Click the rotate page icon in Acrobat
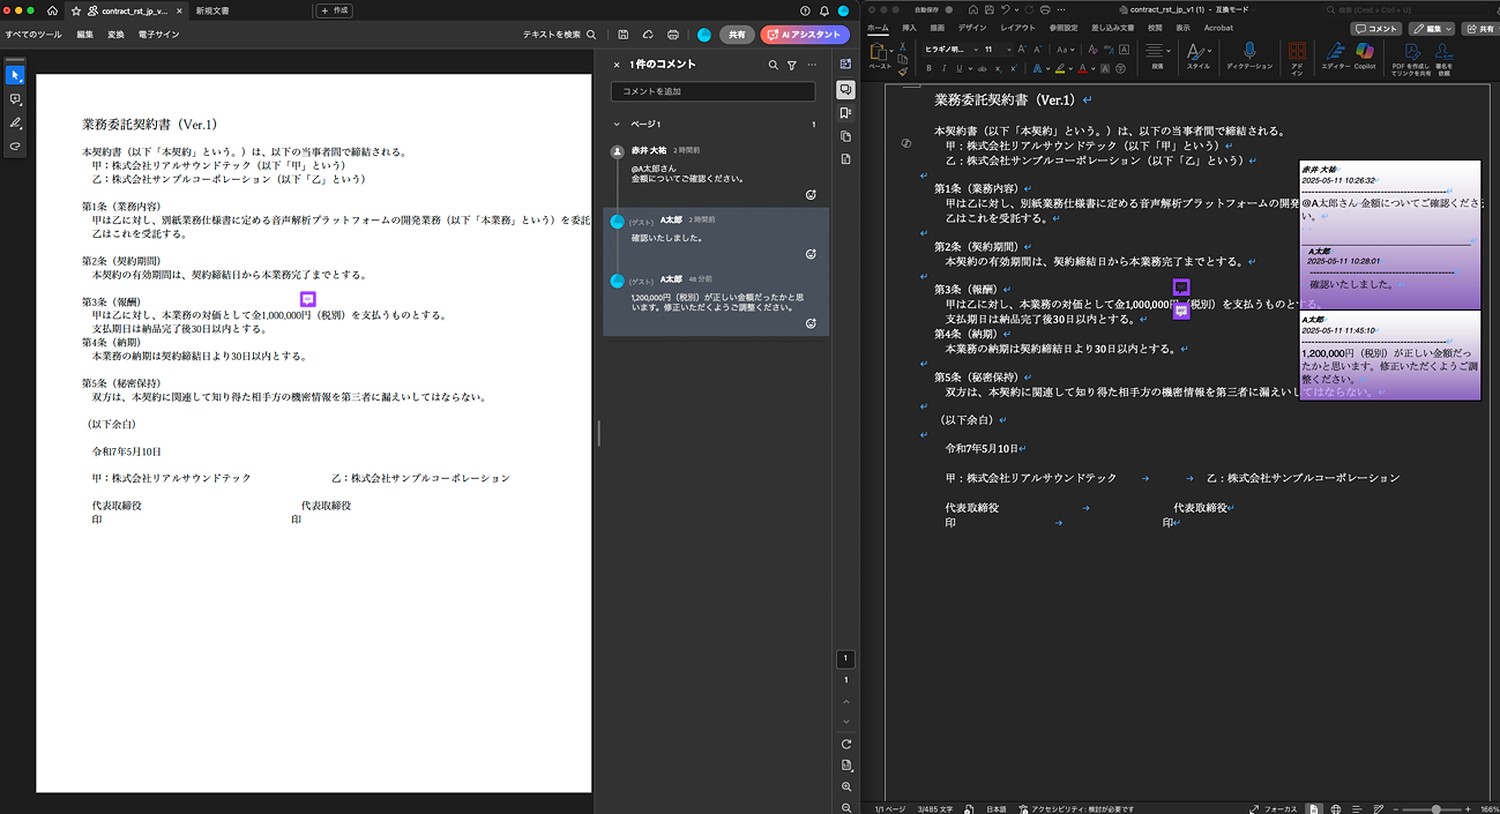Image resolution: width=1500 pixels, height=814 pixels. pyautogui.click(x=846, y=744)
